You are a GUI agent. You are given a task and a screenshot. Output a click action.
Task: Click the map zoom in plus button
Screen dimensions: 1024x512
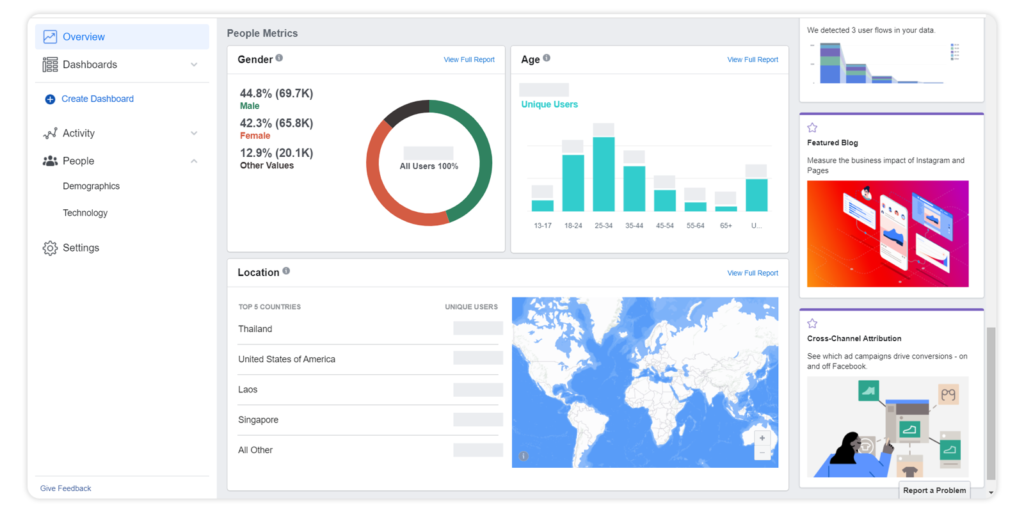(762, 438)
